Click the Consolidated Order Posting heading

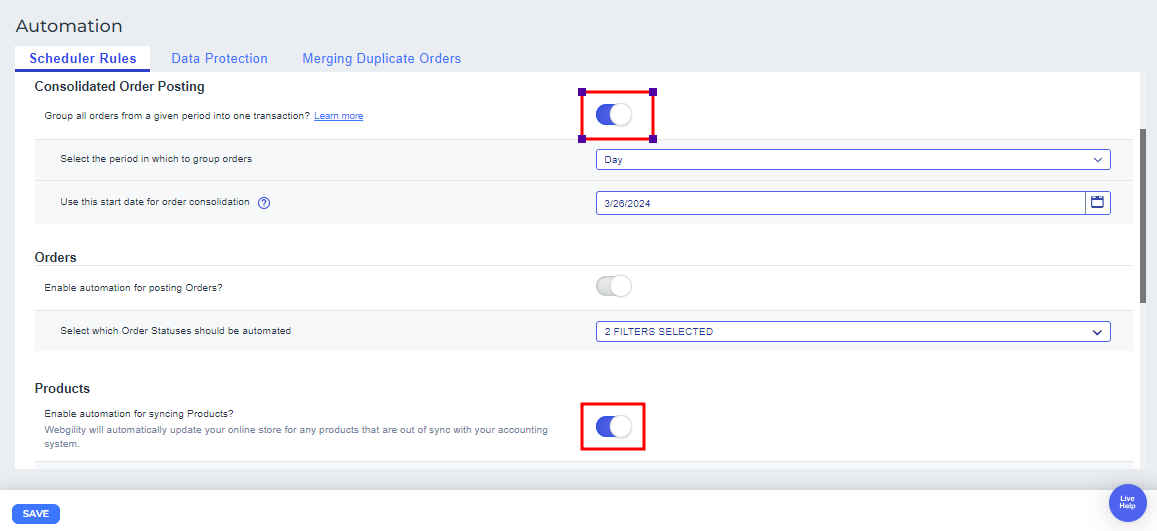(x=119, y=87)
